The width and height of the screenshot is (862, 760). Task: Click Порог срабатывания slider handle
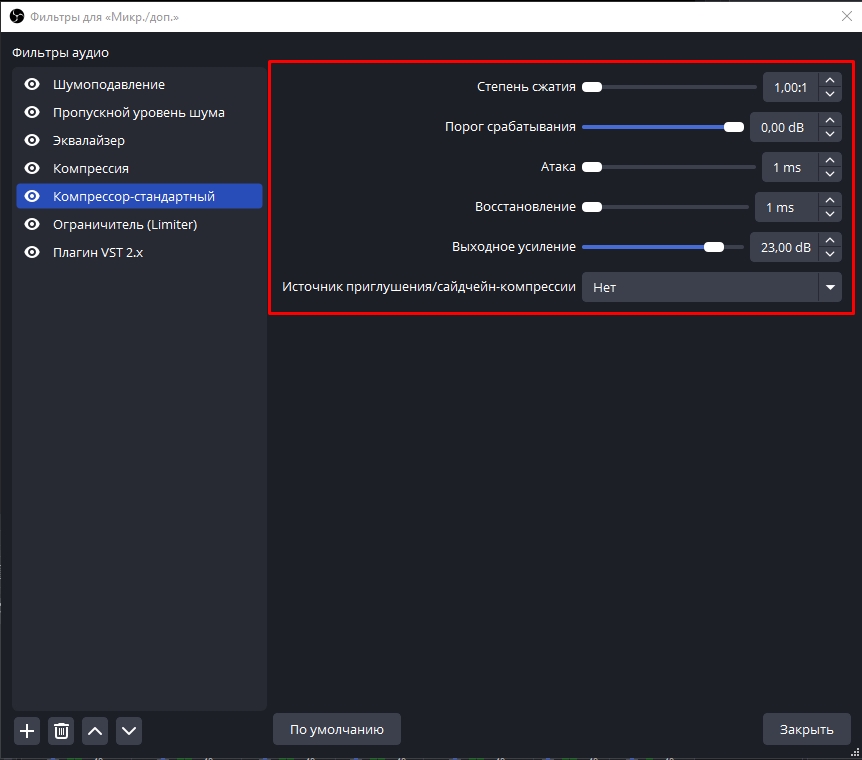[x=734, y=127]
